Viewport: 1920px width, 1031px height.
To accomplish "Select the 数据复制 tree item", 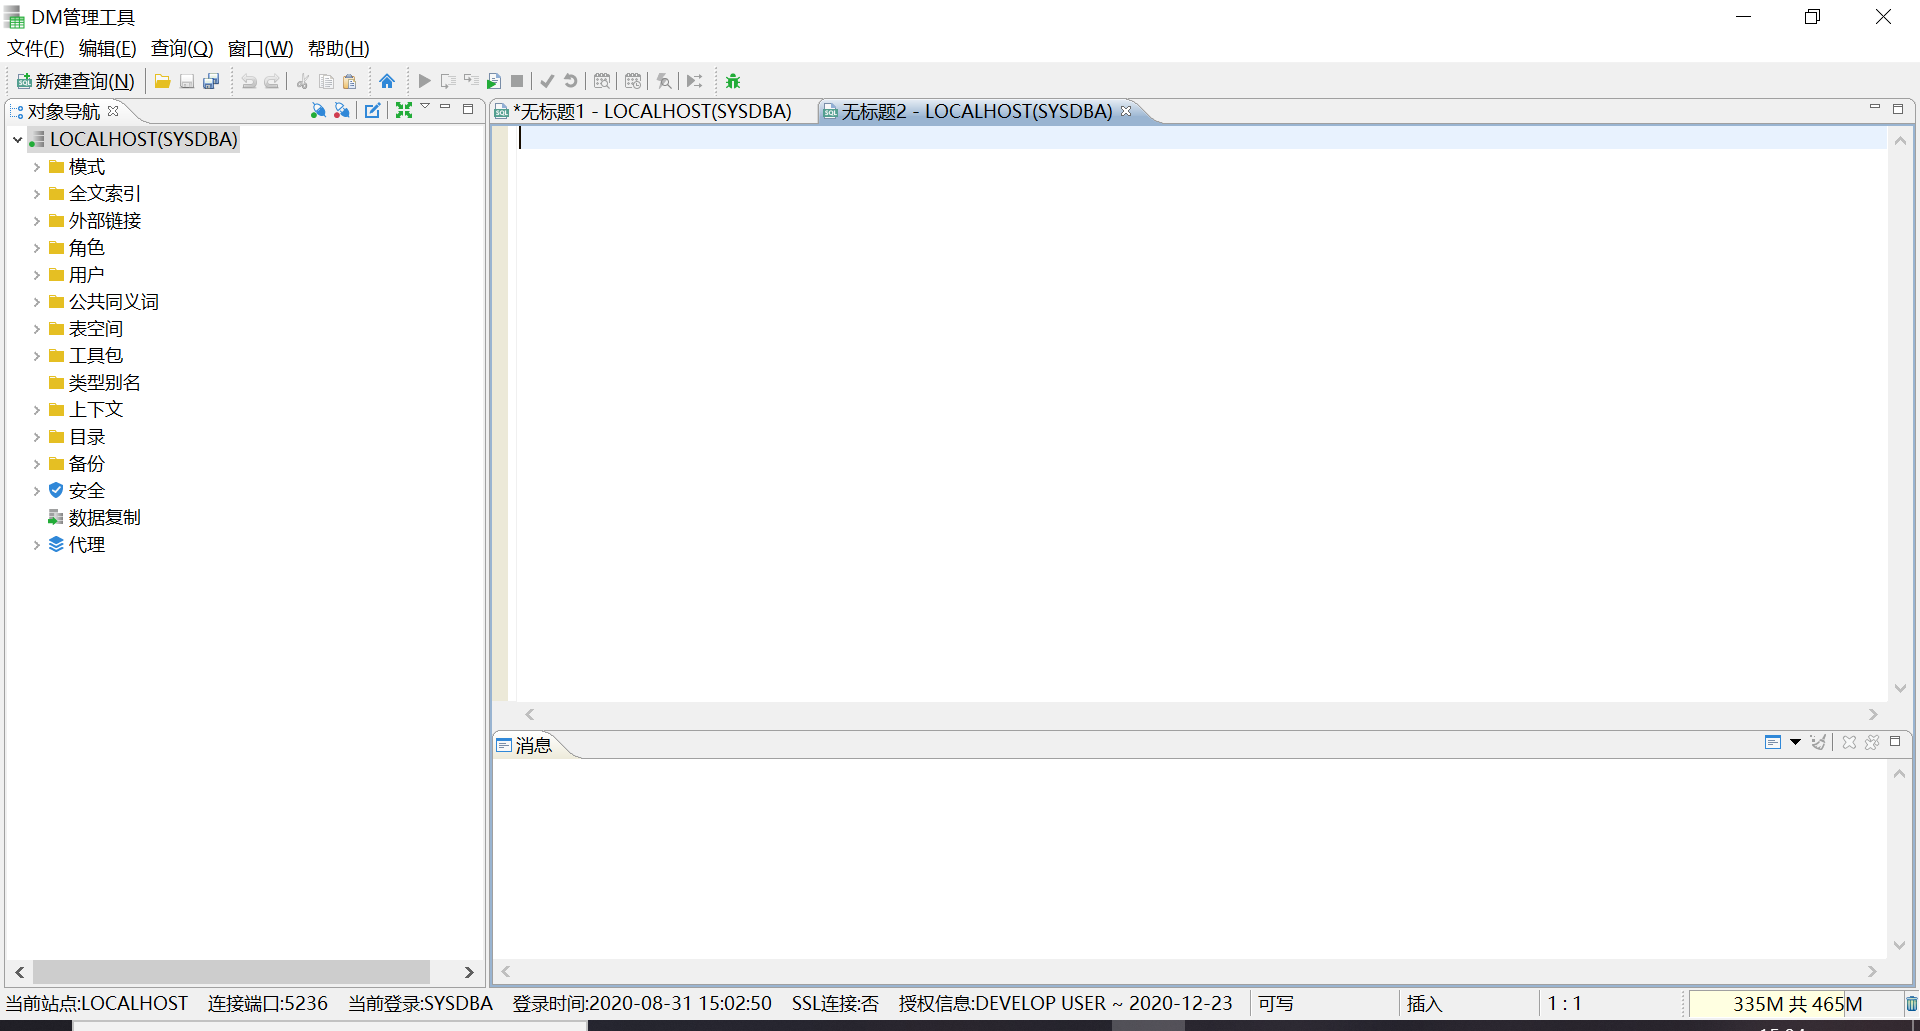I will coord(104,518).
